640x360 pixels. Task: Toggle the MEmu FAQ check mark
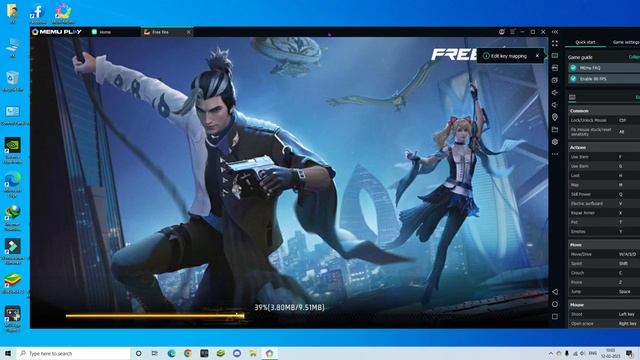click(573, 68)
